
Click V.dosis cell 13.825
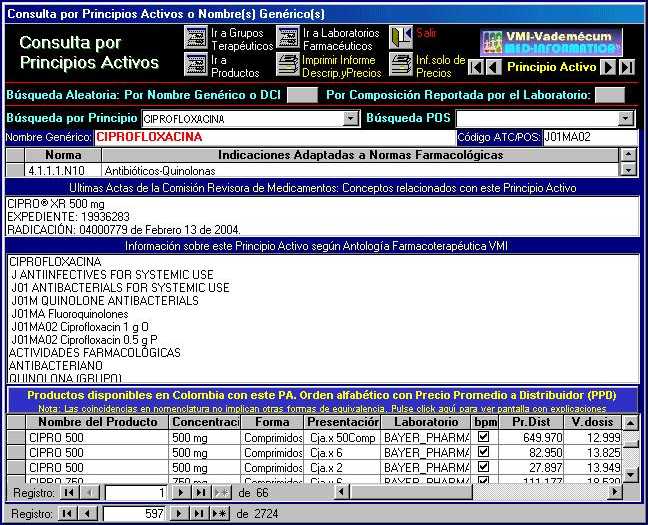(x=592, y=453)
